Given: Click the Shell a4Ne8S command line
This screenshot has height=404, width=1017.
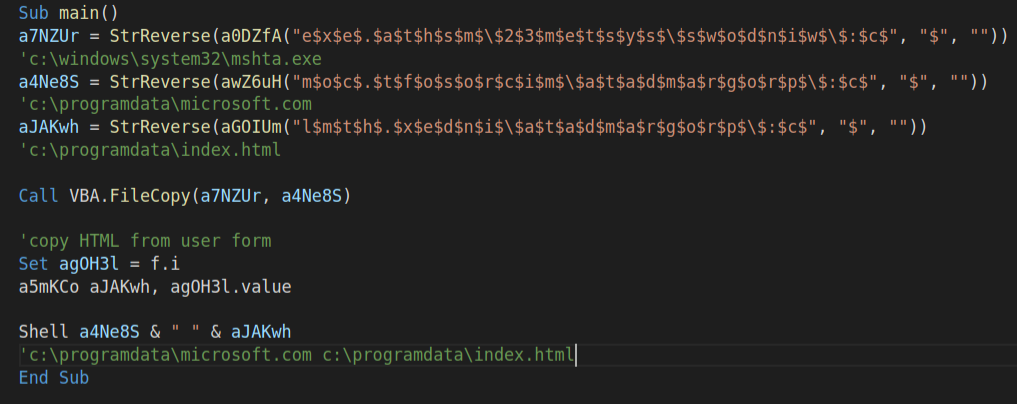Looking at the screenshot, I should click(155, 333).
